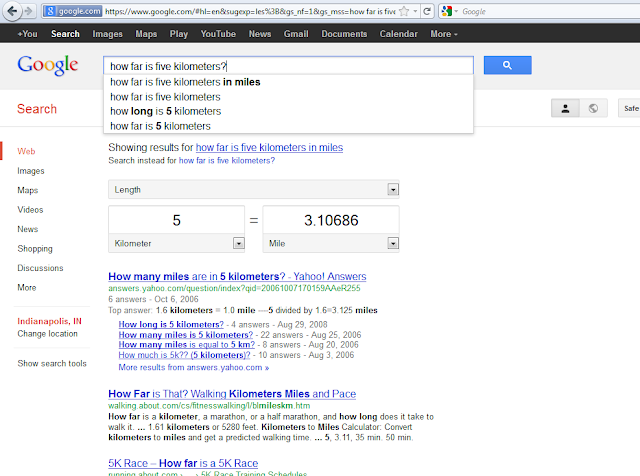Screen dimensions: 640x476
Task: Open sublink 'How many miles is equal to 5 km?'
Action: [x=187, y=345]
